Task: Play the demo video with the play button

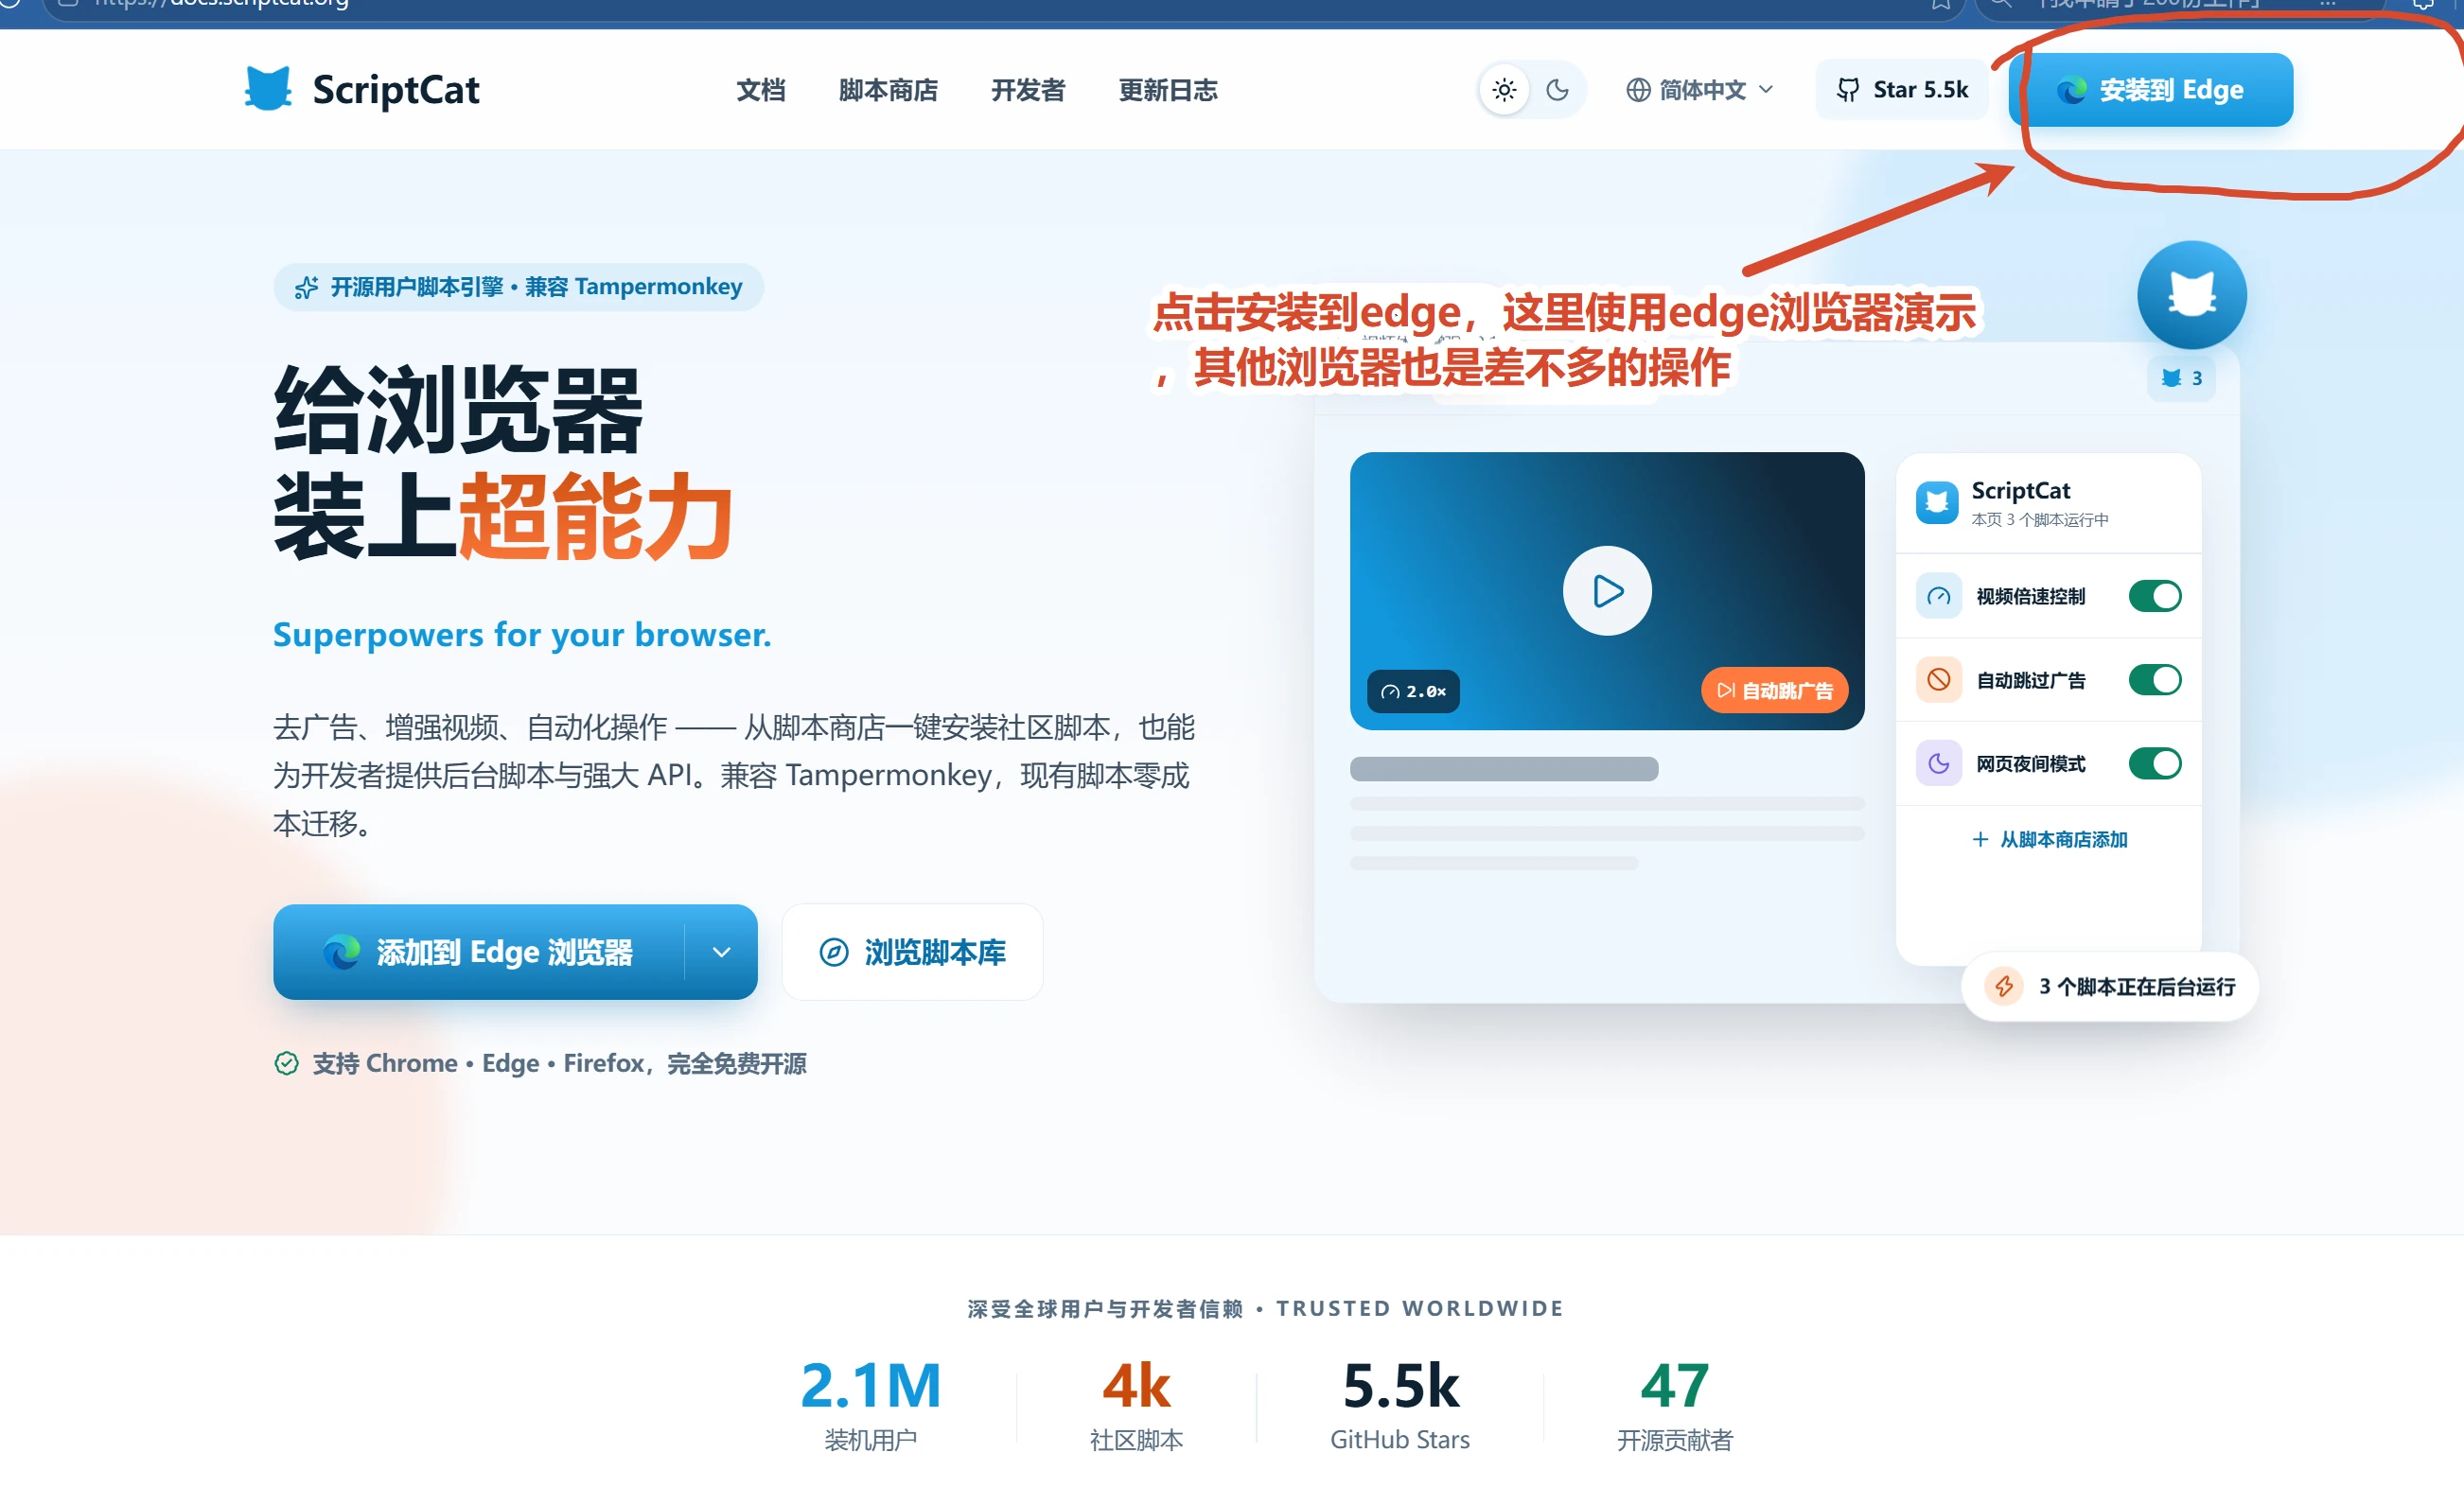Action: pyautogui.click(x=1607, y=591)
